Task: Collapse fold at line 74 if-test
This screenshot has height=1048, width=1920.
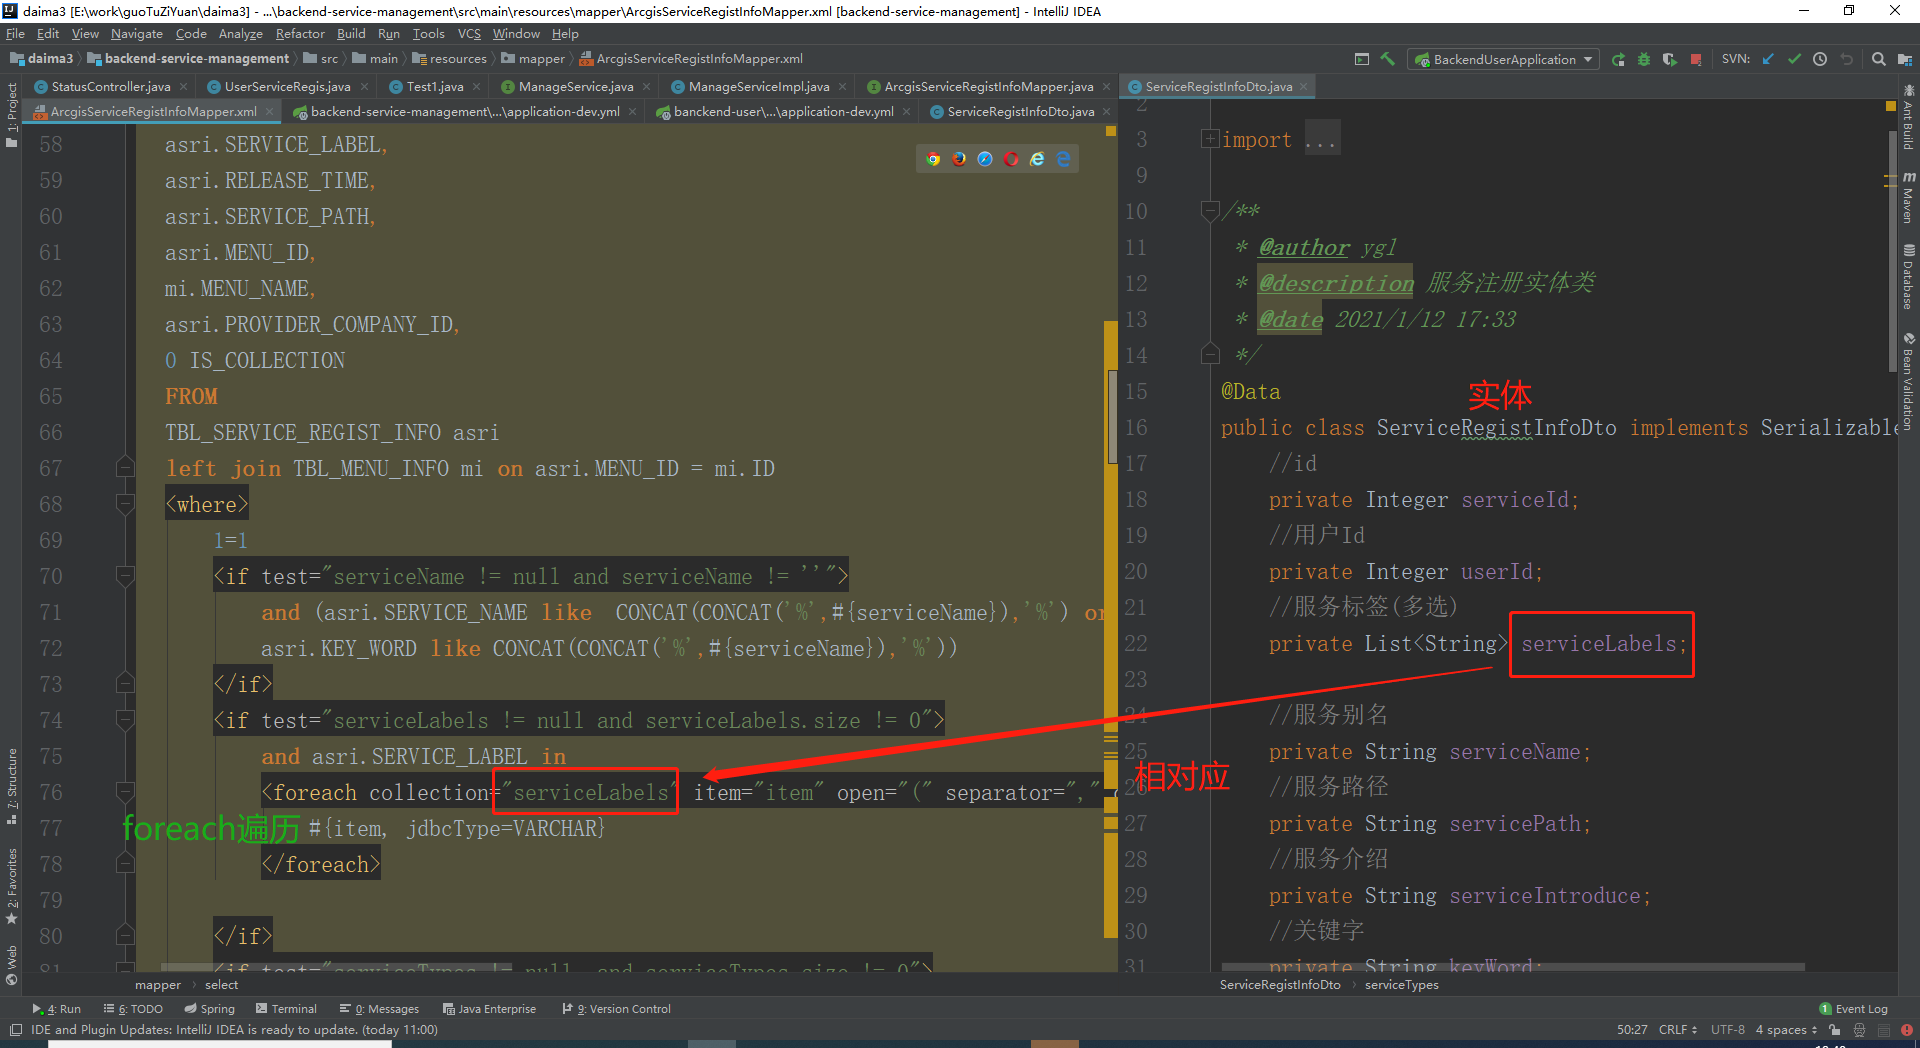Action: [x=125, y=720]
